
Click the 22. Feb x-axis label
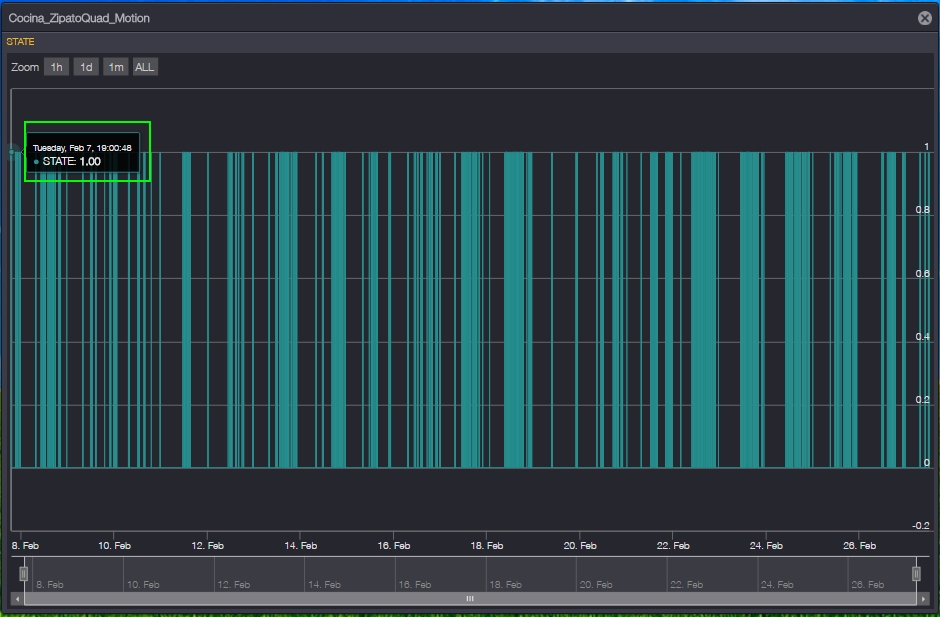pyautogui.click(x=673, y=546)
